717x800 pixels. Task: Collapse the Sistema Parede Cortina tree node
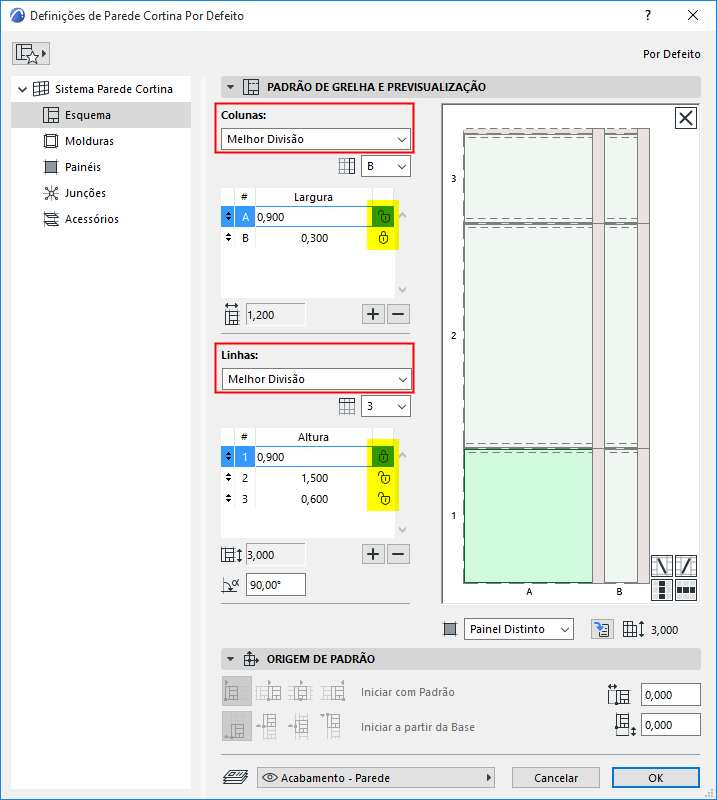point(22,89)
